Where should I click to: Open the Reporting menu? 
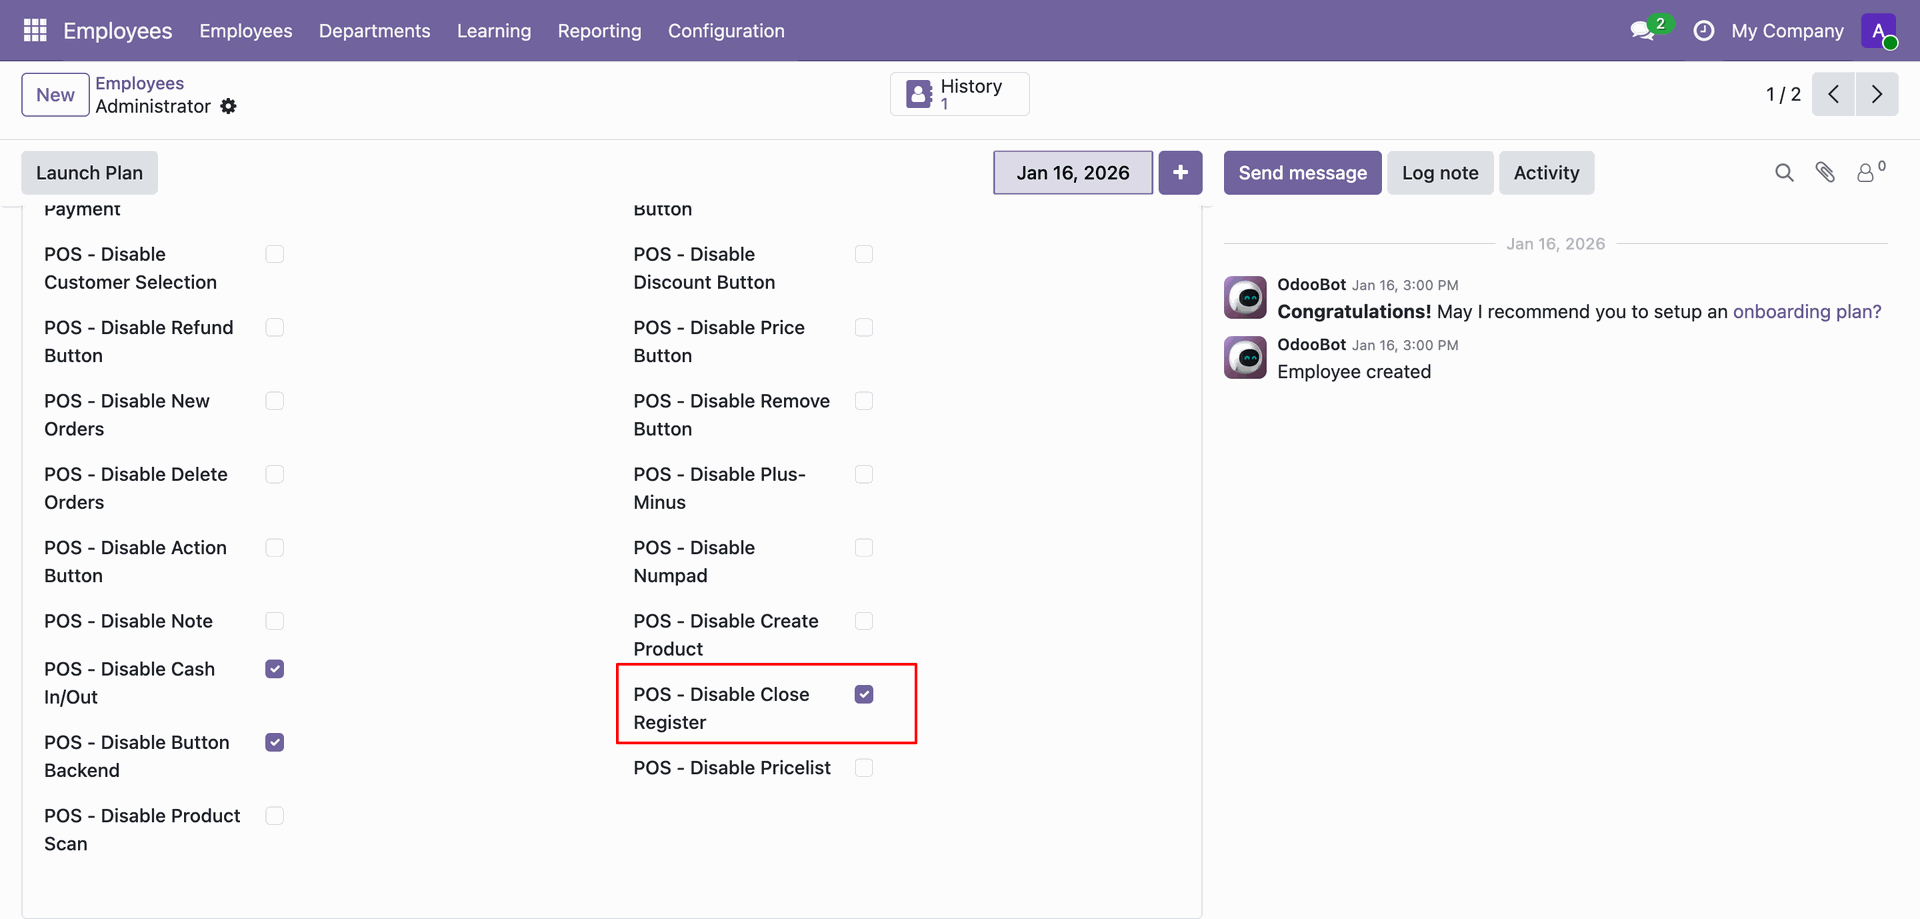(599, 31)
